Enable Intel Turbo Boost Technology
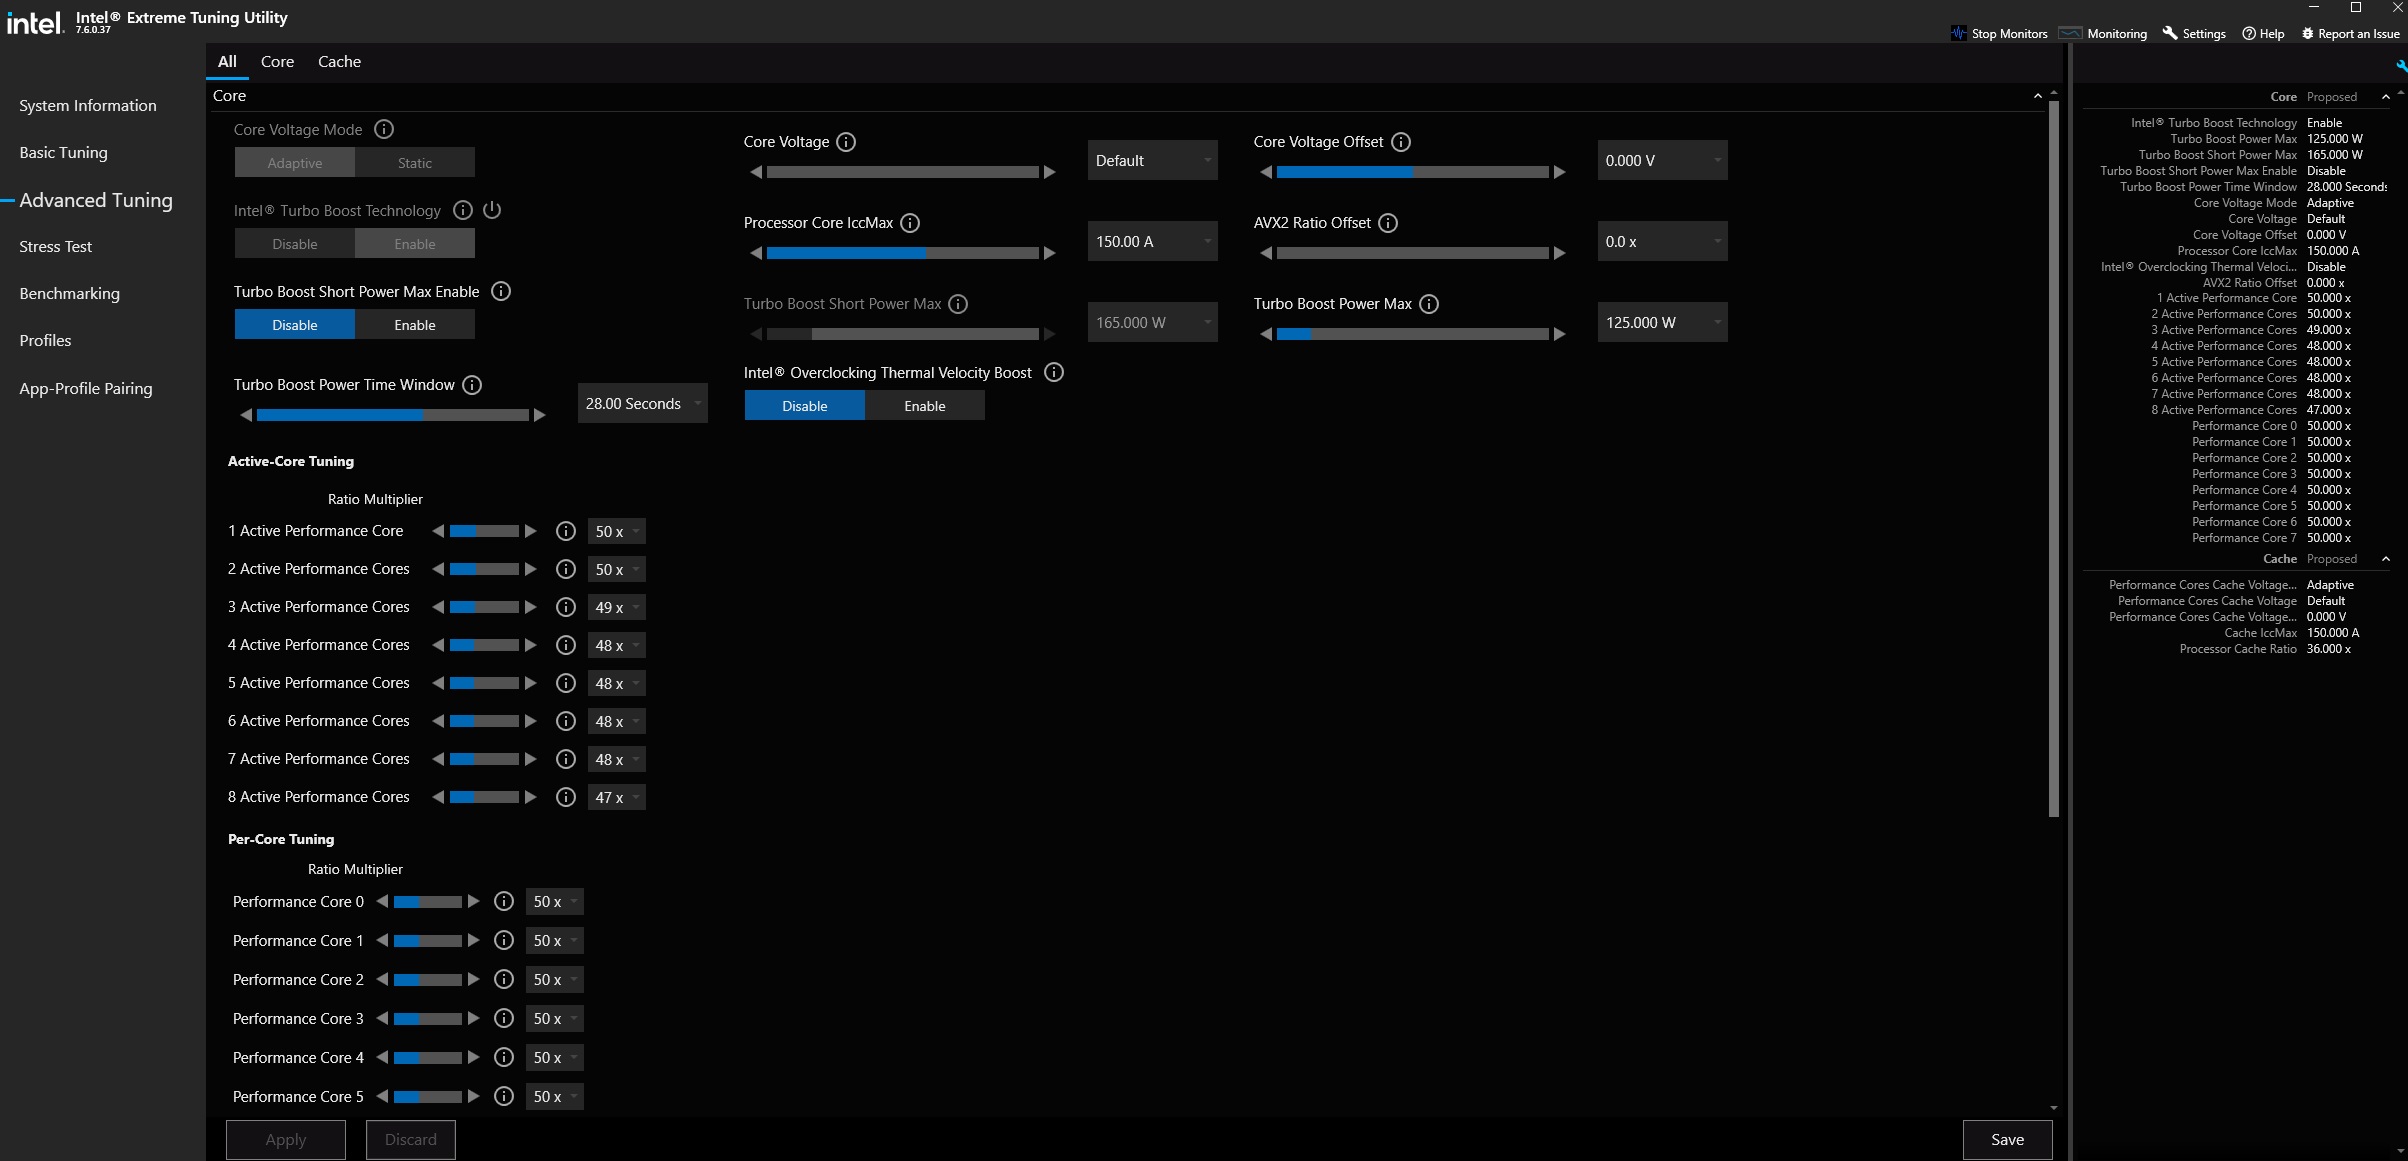 point(415,243)
